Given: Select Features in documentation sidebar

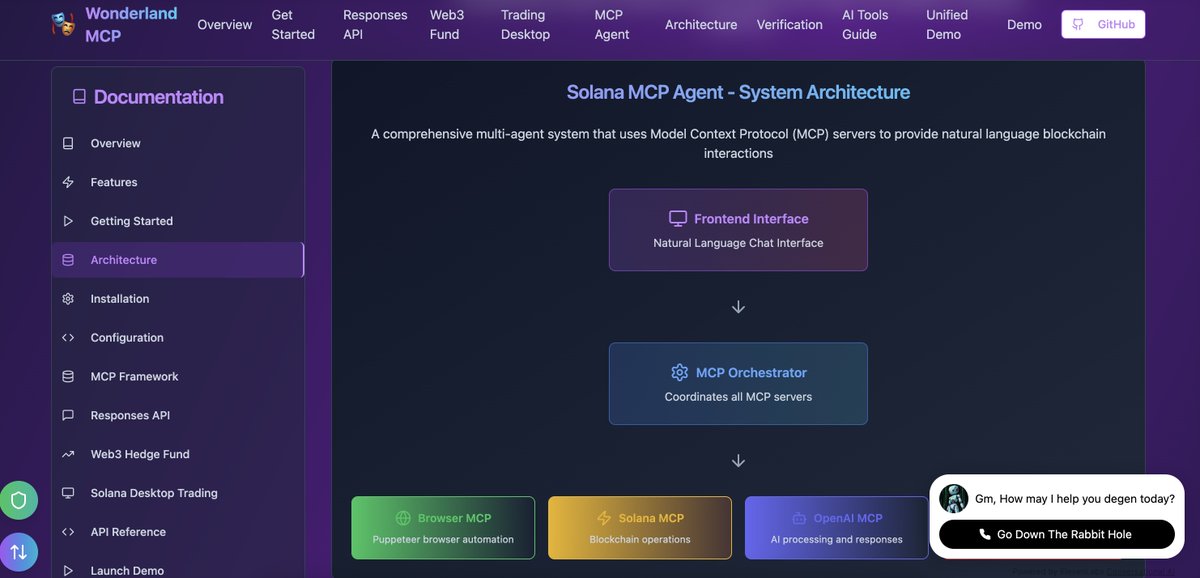Looking at the screenshot, I should click(x=178, y=182).
